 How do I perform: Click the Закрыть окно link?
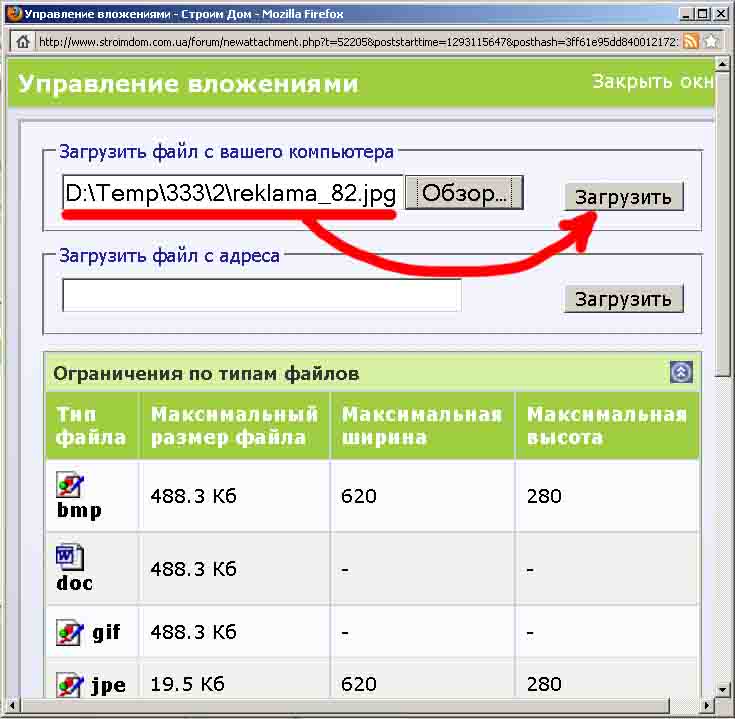[x=652, y=82]
